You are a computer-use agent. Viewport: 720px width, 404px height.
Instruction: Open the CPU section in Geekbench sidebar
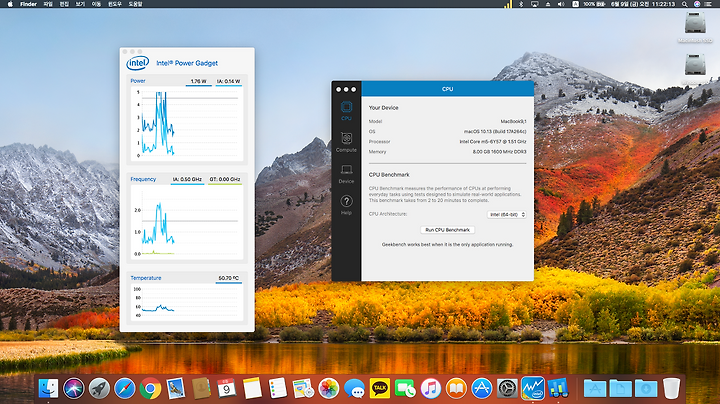click(x=346, y=111)
